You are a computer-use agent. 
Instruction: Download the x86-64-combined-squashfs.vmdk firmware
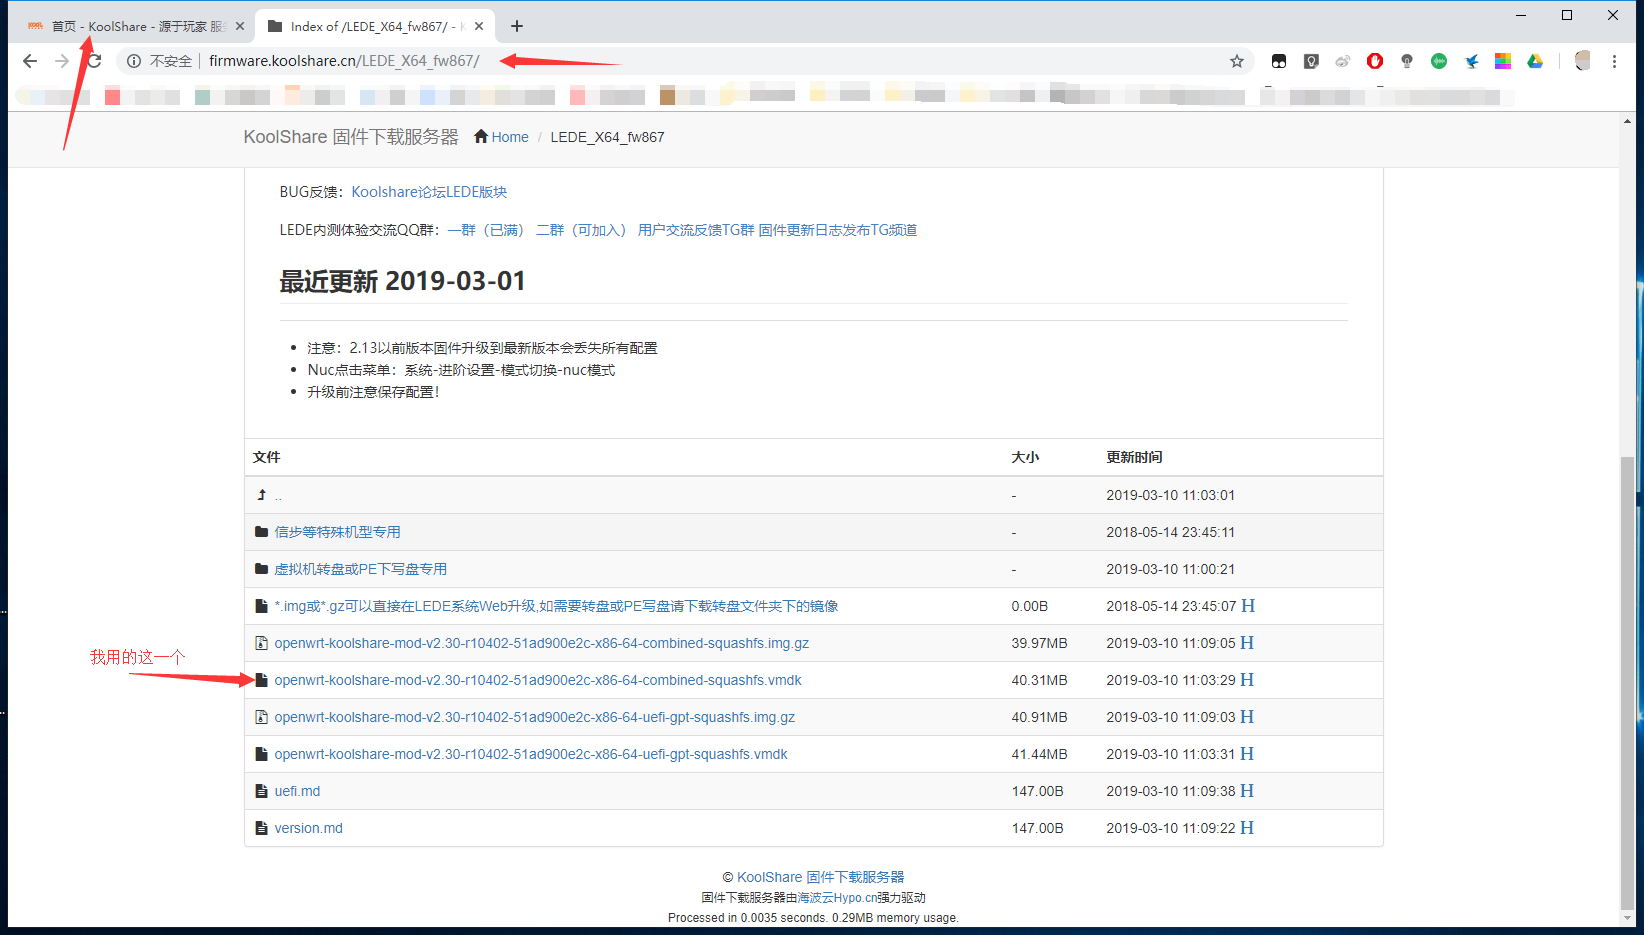tap(538, 680)
